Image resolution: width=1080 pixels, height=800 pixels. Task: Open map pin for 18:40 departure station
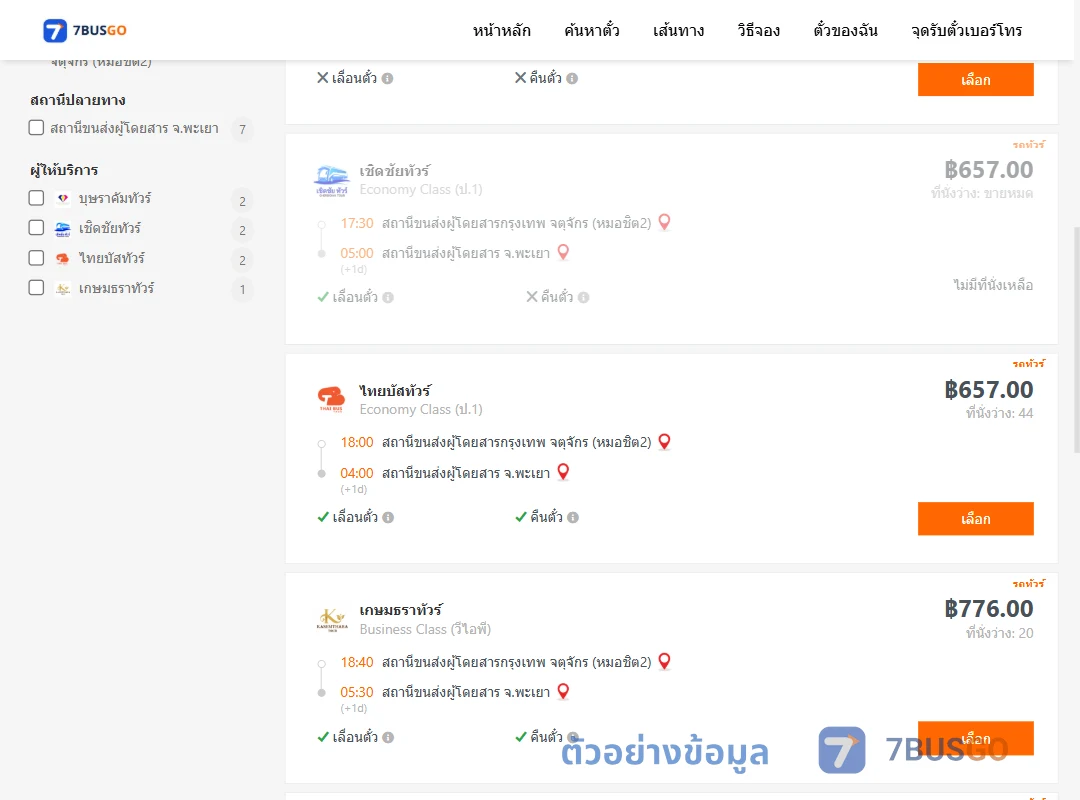(664, 661)
